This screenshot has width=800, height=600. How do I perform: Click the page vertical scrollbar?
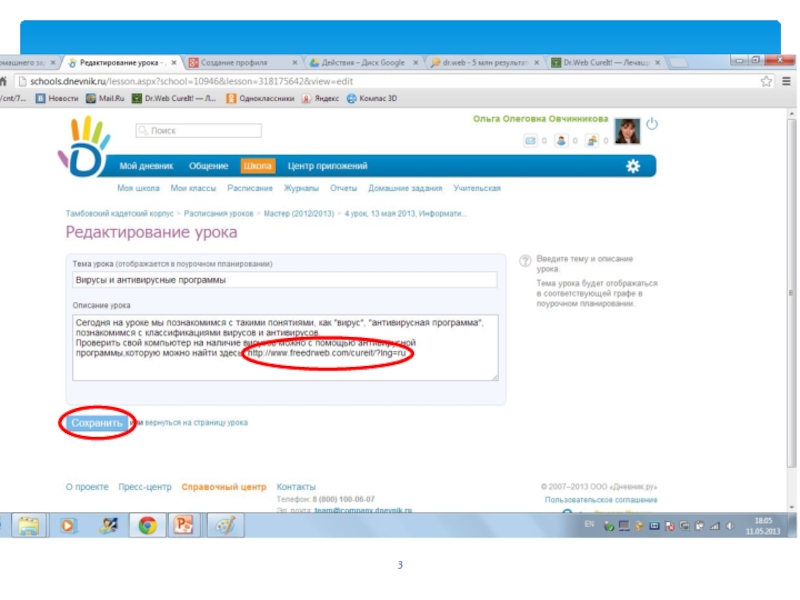point(791,292)
